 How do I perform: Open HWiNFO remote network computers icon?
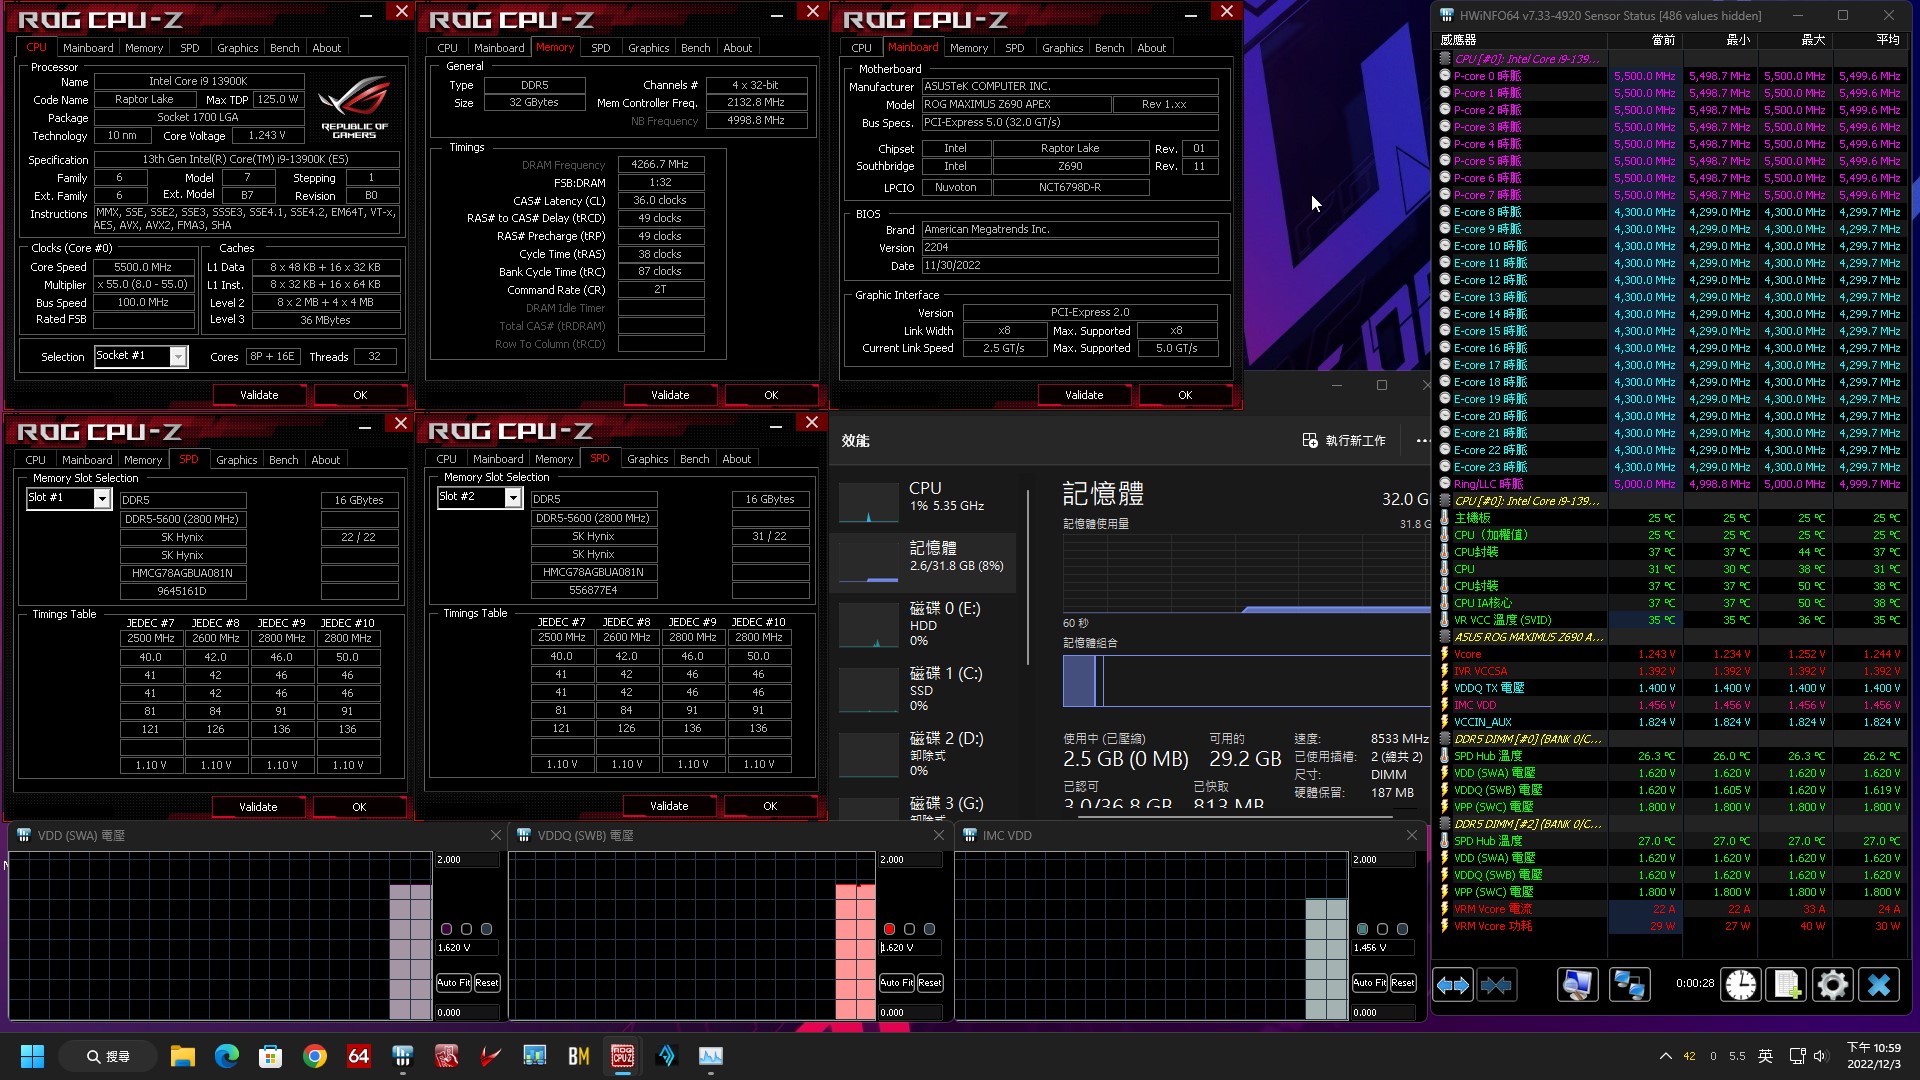click(1629, 986)
